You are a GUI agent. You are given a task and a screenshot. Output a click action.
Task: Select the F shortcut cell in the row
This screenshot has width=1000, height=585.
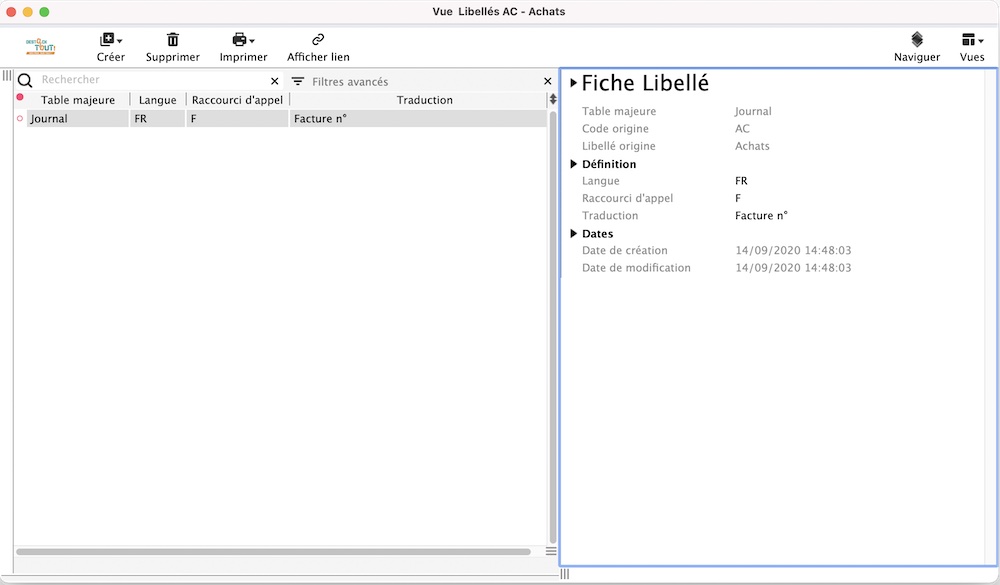(x=237, y=119)
